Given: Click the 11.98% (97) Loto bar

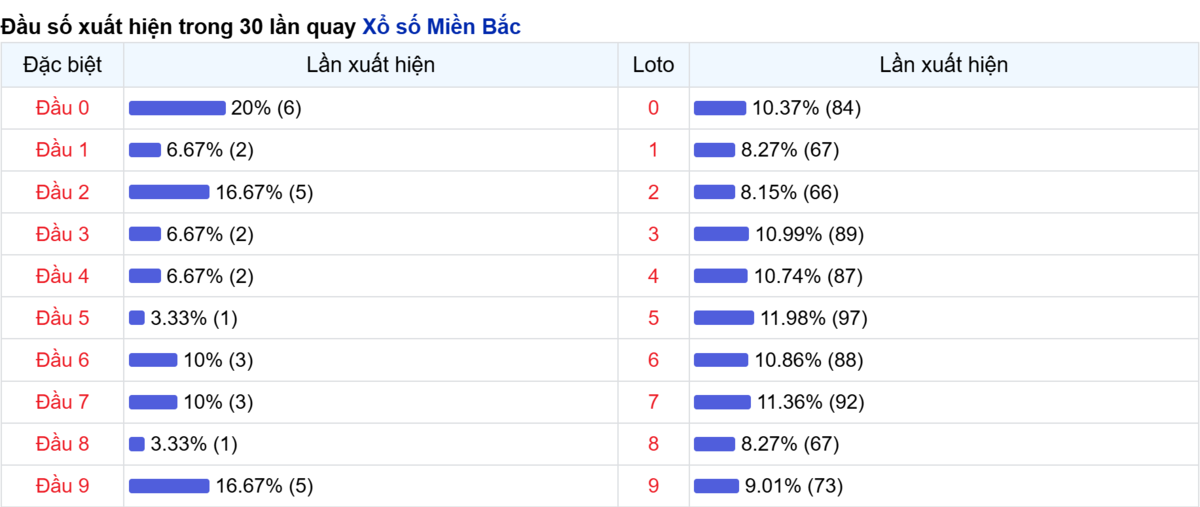Looking at the screenshot, I should coord(724,318).
